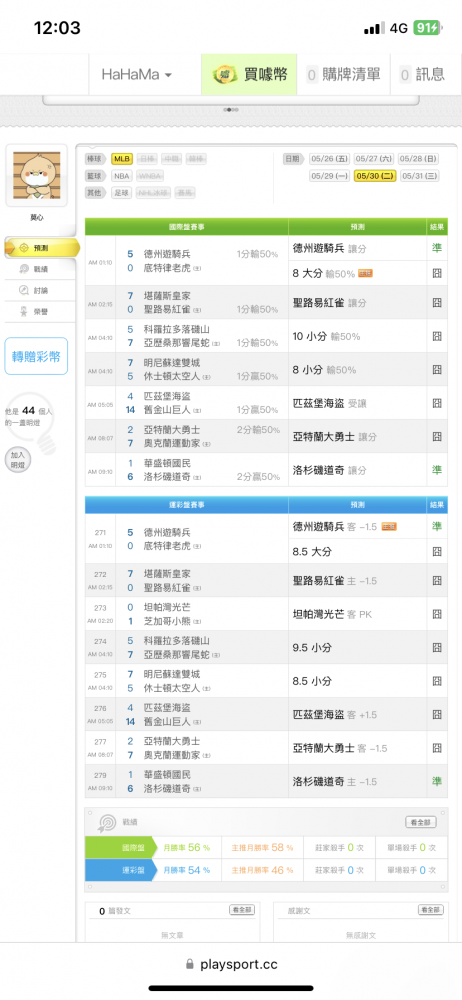Click the 戰績 target icon
Viewport: 462px width, 1000px height.
(107, 823)
